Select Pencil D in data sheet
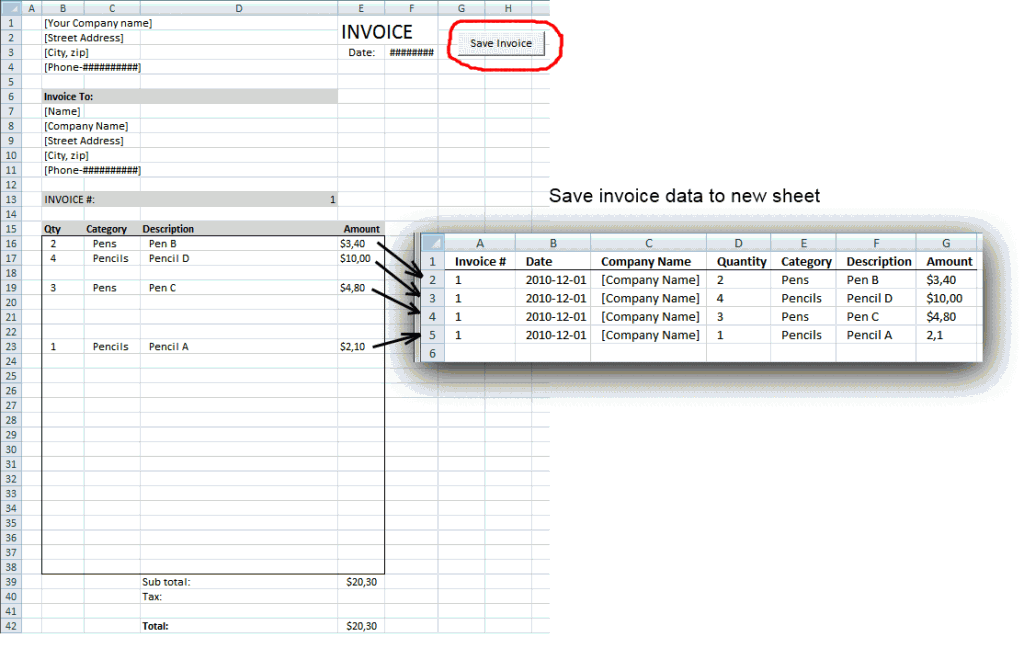This screenshot has height=671, width=1024. tap(869, 299)
